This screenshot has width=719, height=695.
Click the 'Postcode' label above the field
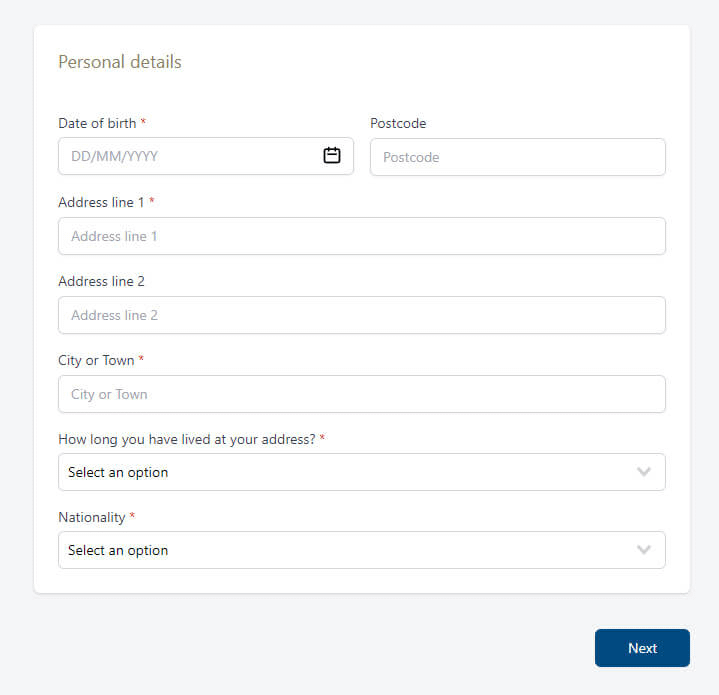pyautogui.click(x=398, y=123)
